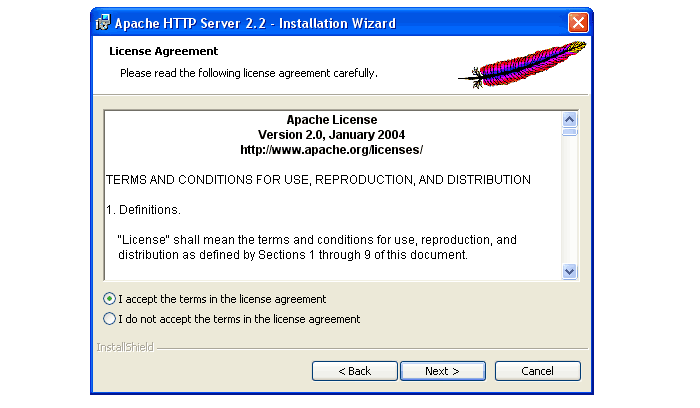This screenshot has width=700, height=408.
Task: Proceed by pressing 'Next >'
Action: point(442,371)
